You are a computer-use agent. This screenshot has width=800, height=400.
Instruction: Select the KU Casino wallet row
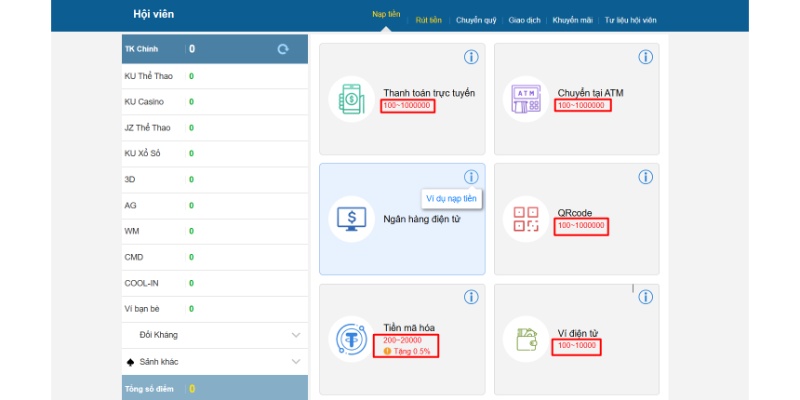point(215,102)
